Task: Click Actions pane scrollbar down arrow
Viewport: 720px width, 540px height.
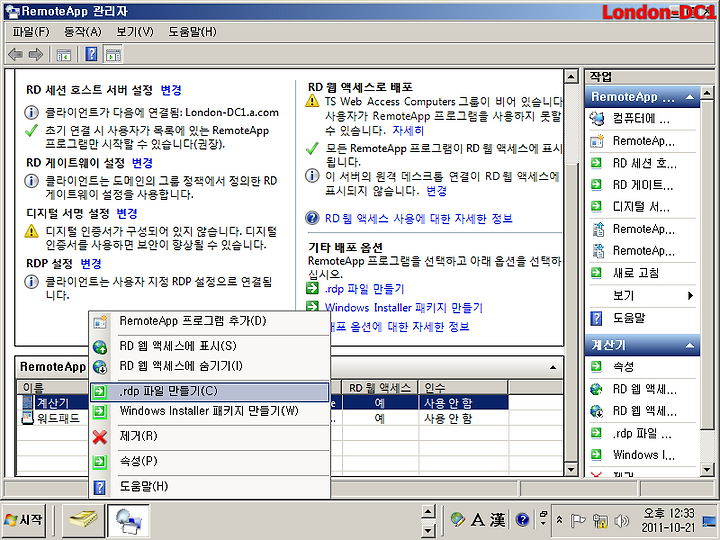Action: [707, 469]
